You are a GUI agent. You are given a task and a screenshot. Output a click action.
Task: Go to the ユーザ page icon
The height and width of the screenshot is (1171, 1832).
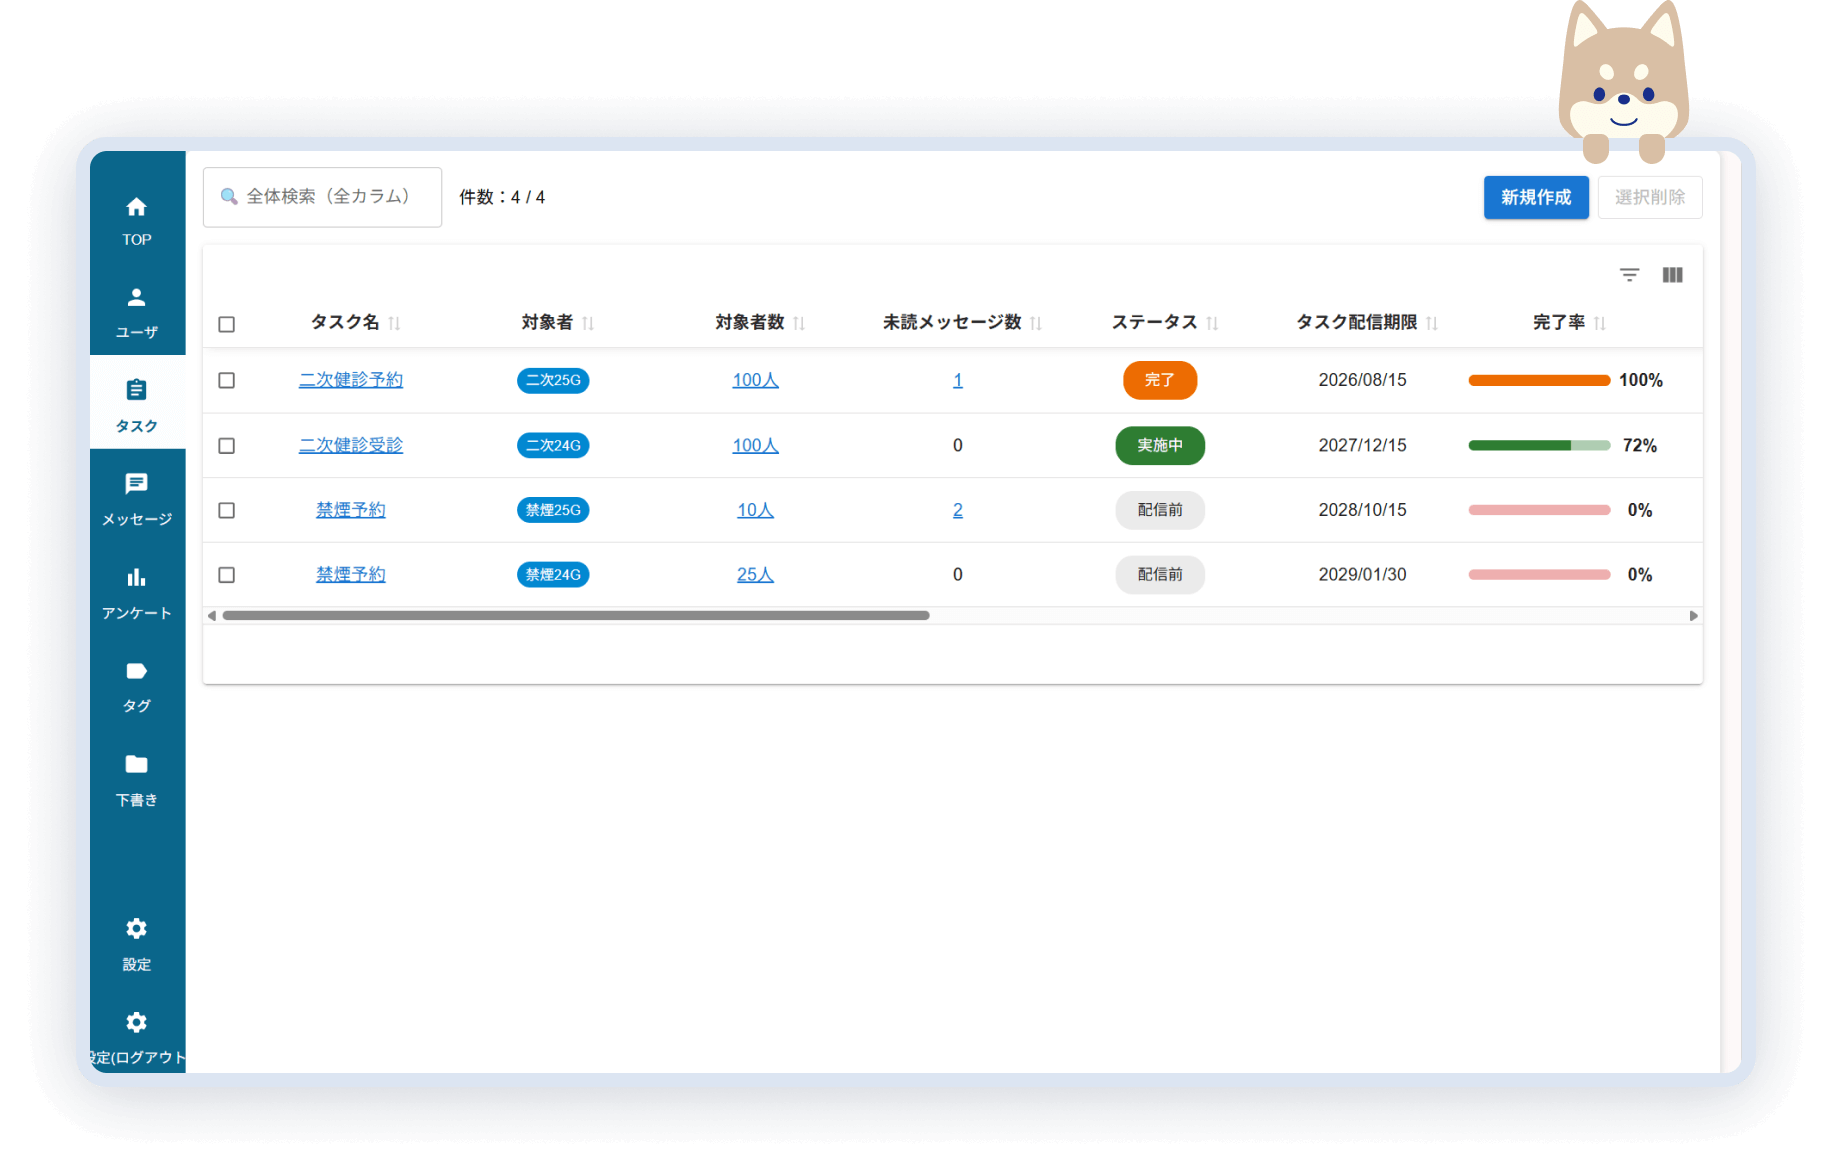[137, 298]
